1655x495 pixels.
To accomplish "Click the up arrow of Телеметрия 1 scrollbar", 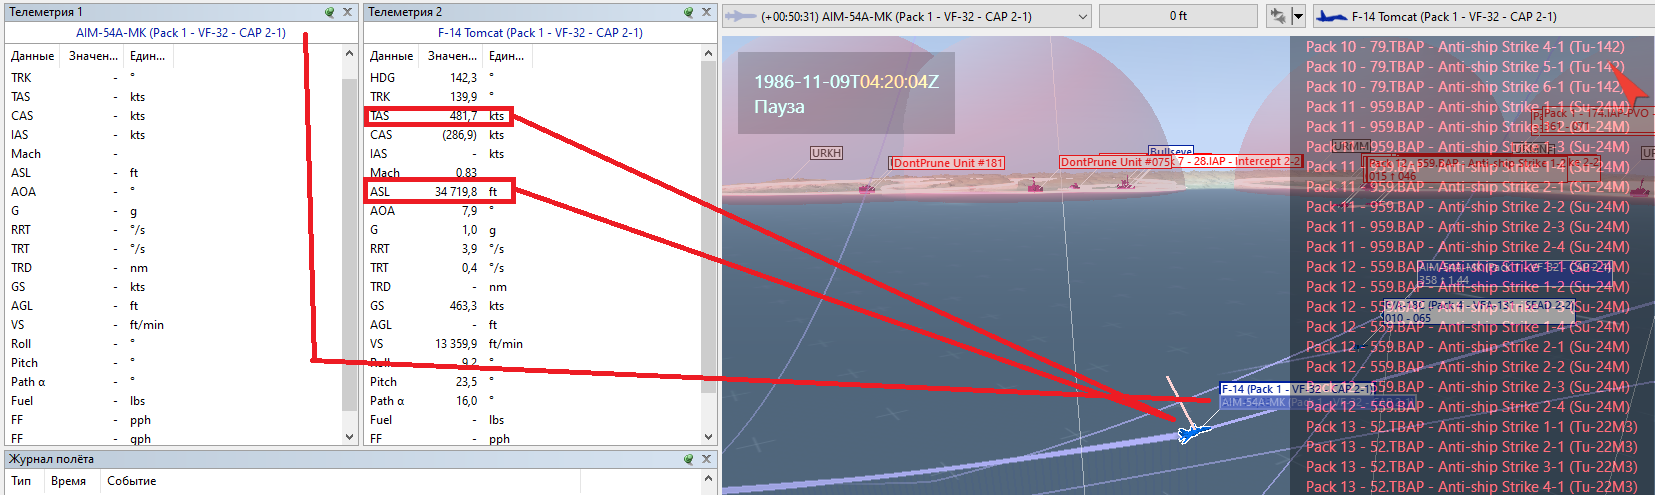I will (349, 54).
